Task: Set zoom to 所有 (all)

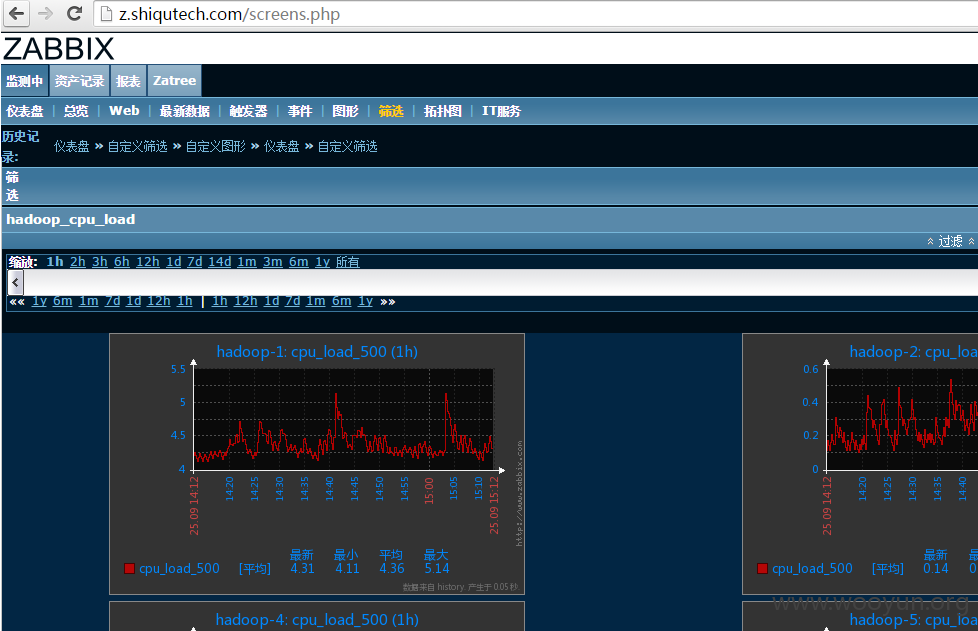Action: coord(347,262)
